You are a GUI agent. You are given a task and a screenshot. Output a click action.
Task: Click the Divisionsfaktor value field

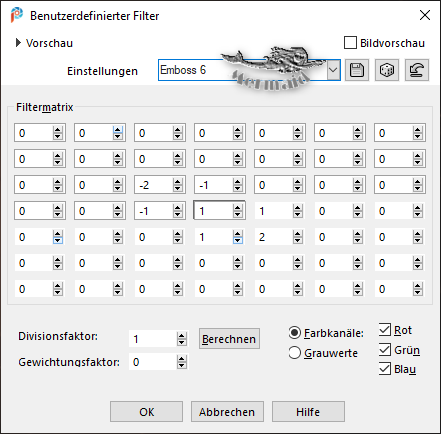(153, 339)
